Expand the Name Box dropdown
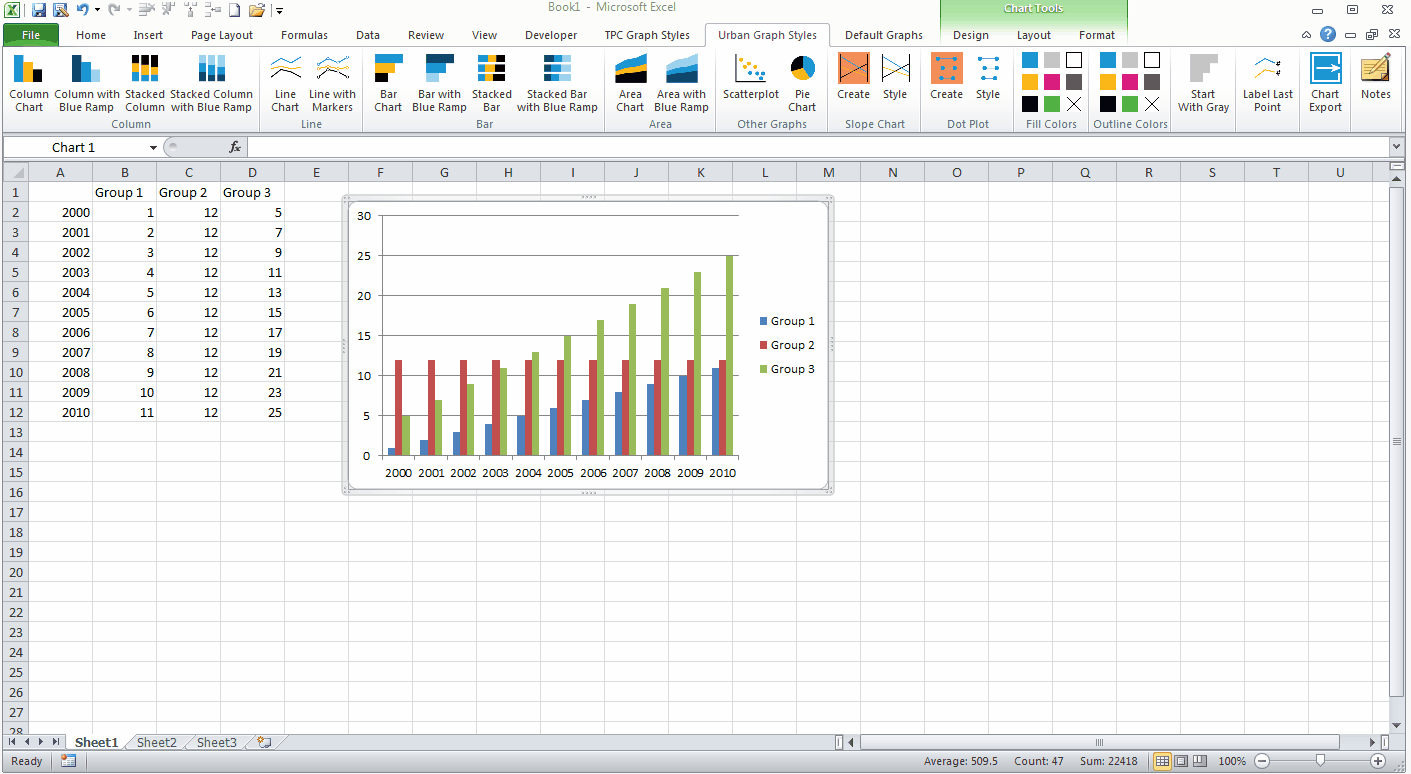This screenshot has width=1411, height=774. click(x=153, y=148)
